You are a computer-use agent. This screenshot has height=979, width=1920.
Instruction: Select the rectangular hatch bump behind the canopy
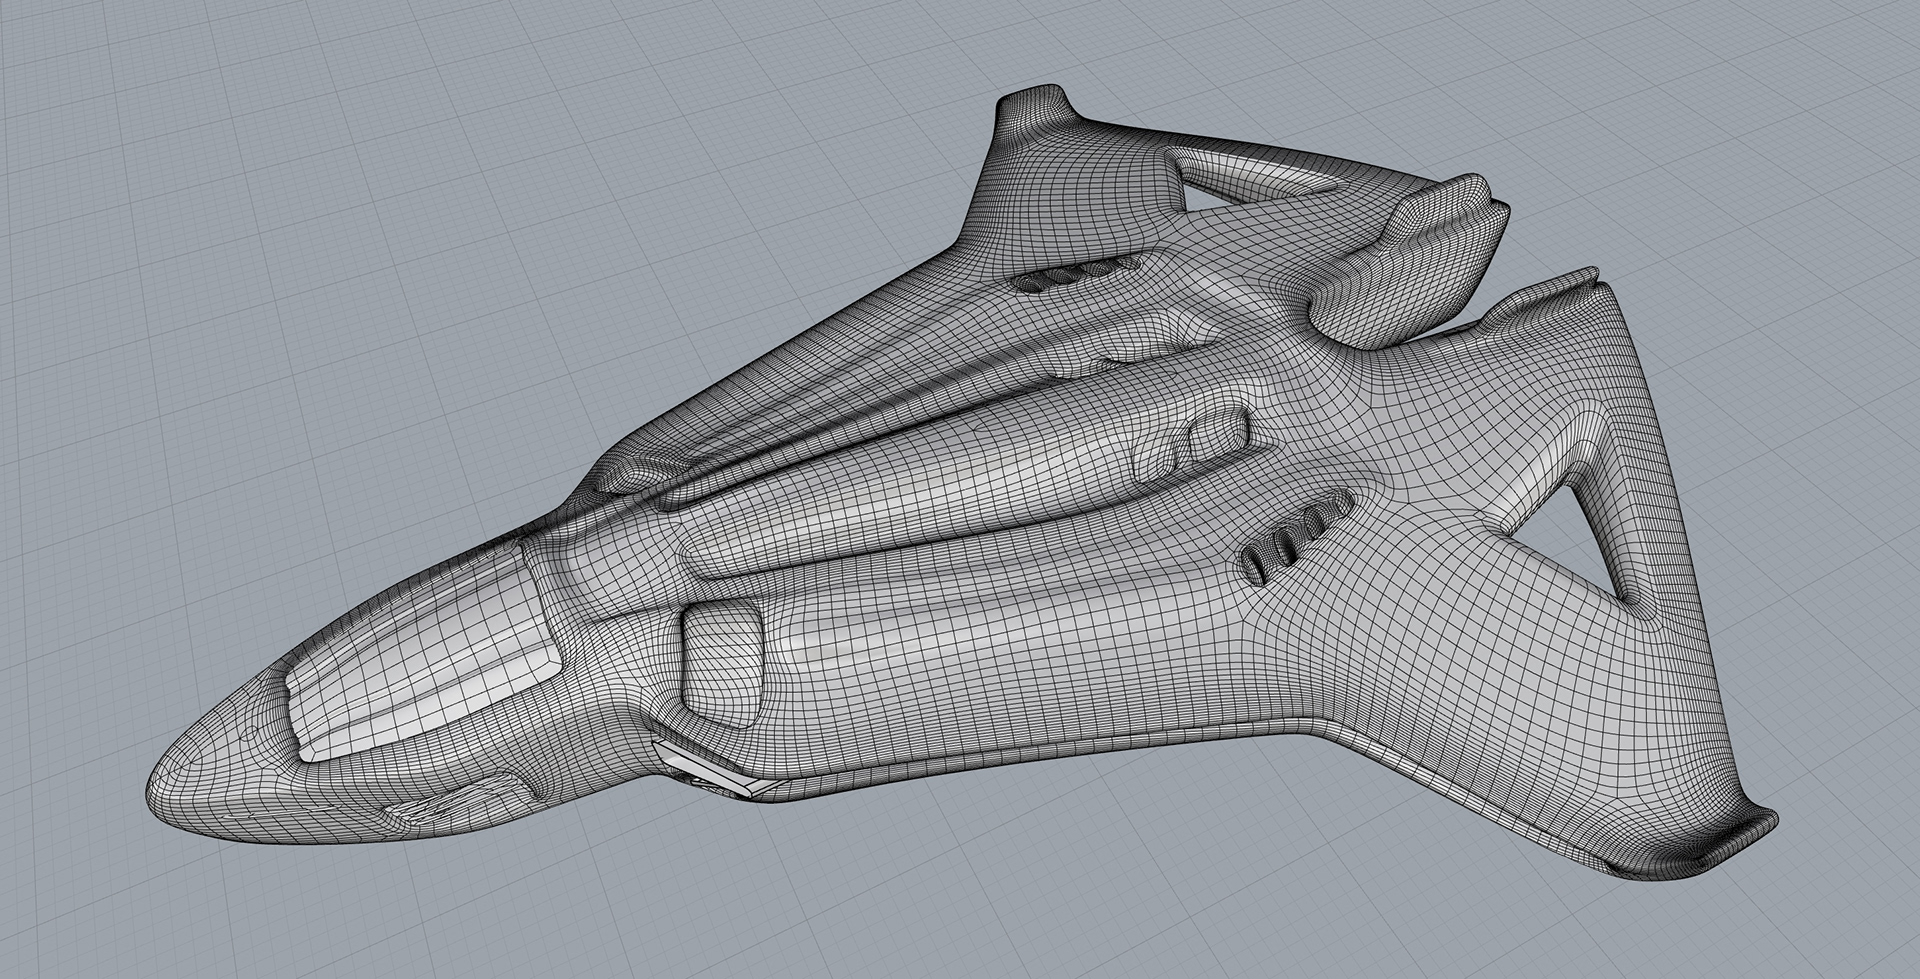click(723, 665)
